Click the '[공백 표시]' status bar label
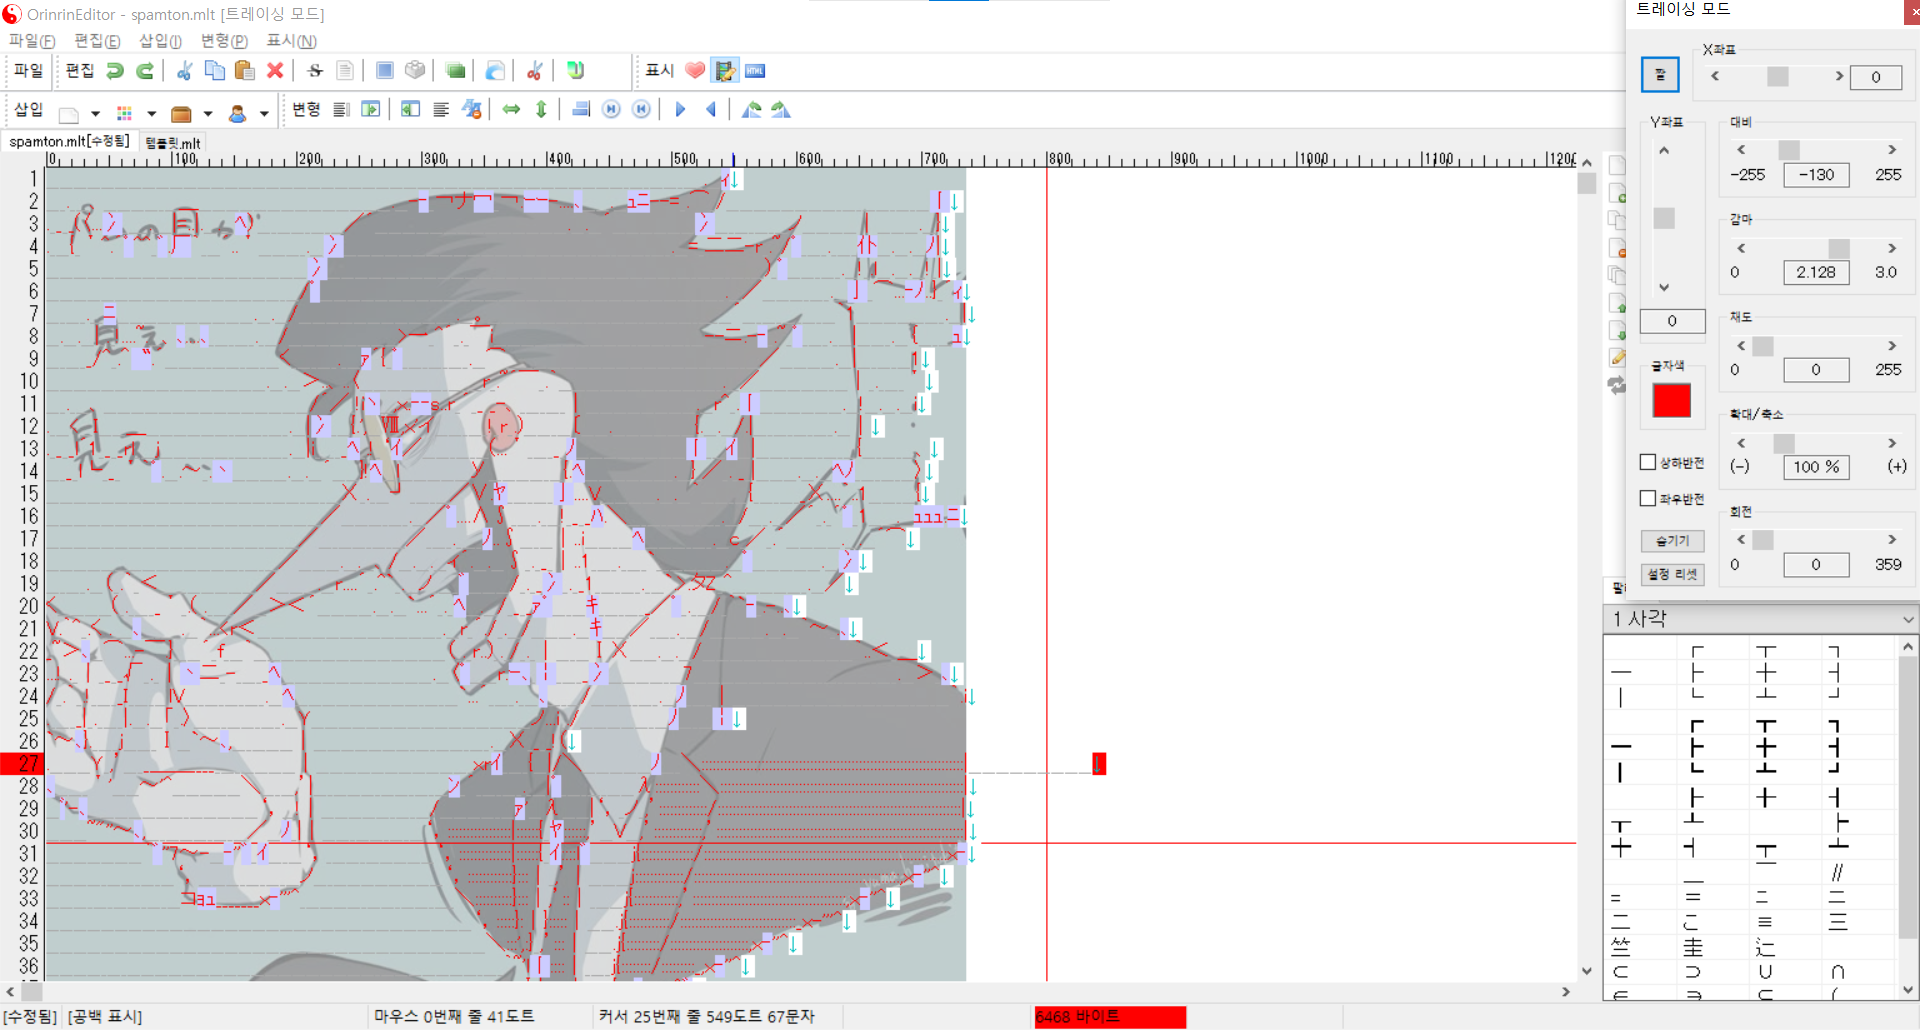 [x=105, y=1017]
